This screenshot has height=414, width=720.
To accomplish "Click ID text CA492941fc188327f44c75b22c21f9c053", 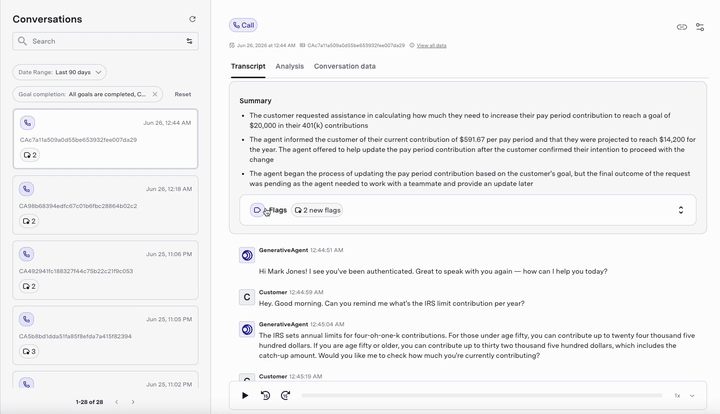I will tap(76, 271).
